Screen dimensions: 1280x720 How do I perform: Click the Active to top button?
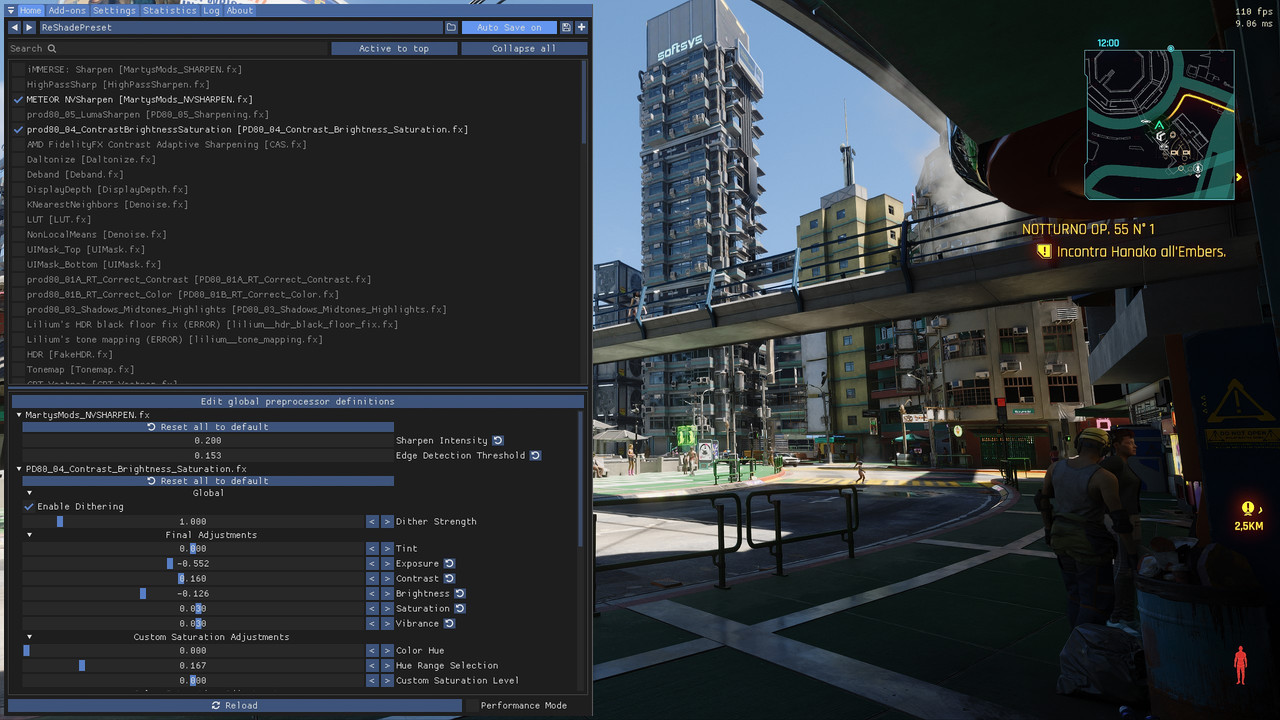pyautogui.click(x=394, y=48)
